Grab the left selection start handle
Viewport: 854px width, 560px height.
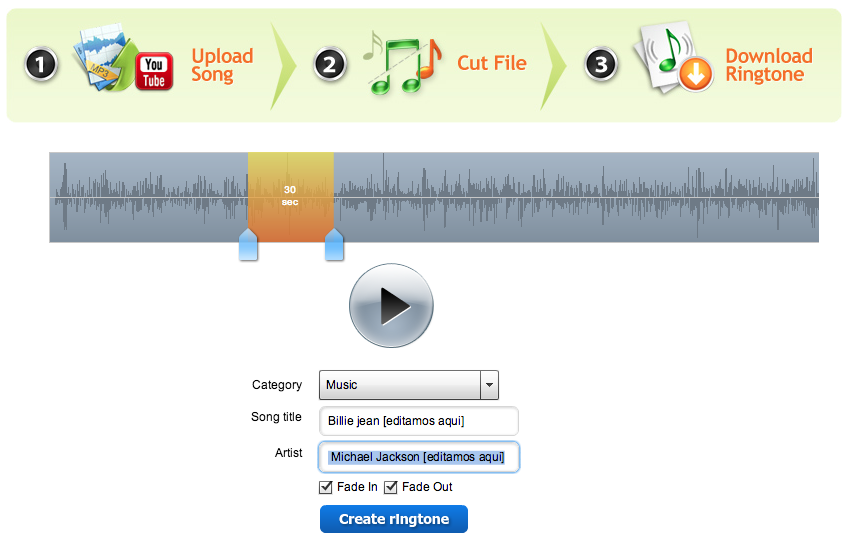tap(248, 245)
